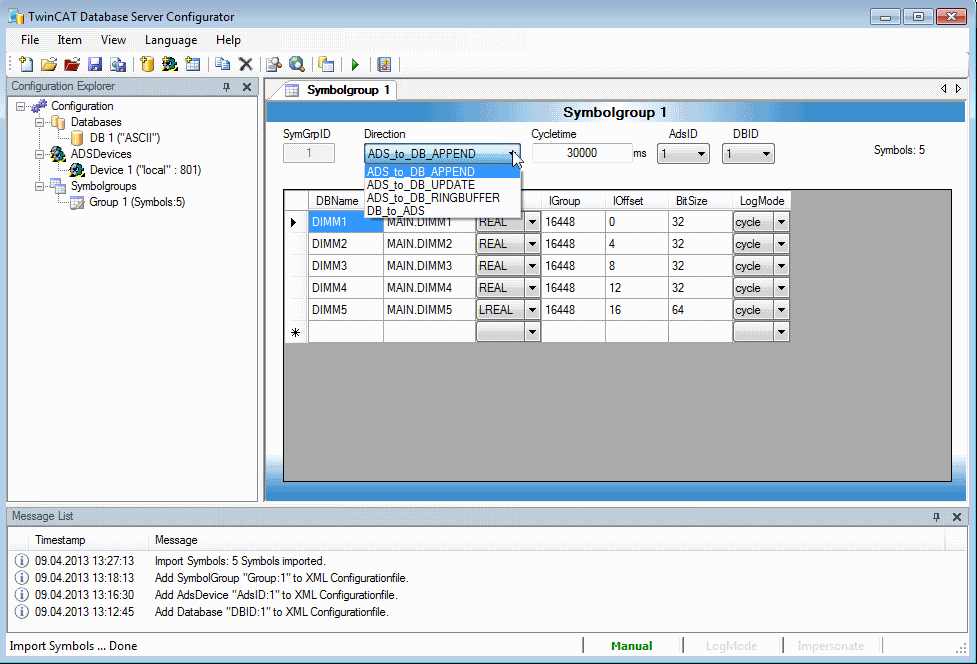The width and height of the screenshot is (977, 664).
Task: Collapse the Symbolgroups tree node
Action: click(x=39, y=186)
